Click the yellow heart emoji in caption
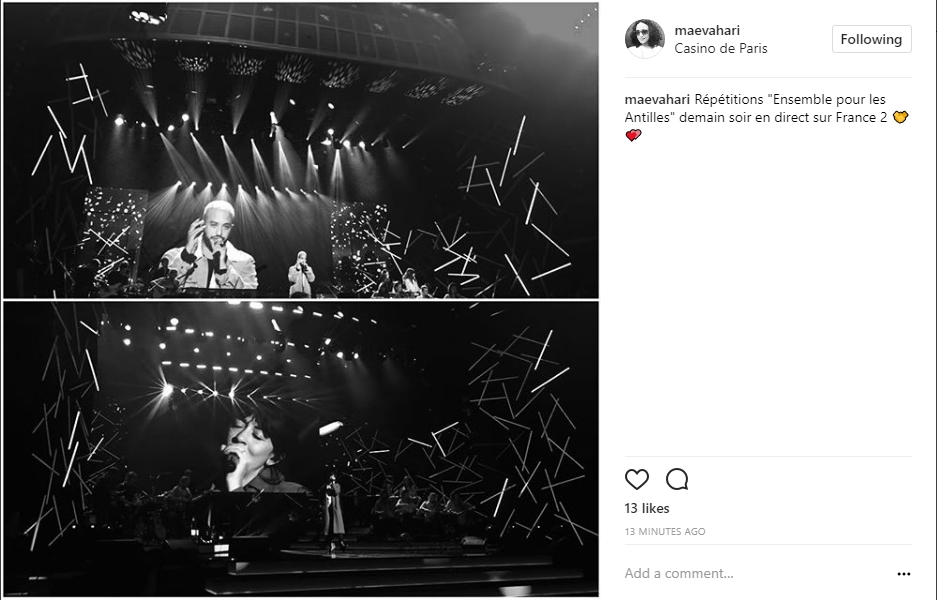Image resolution: width=937 pixels, height=600 pixels. tap(900, 117)
